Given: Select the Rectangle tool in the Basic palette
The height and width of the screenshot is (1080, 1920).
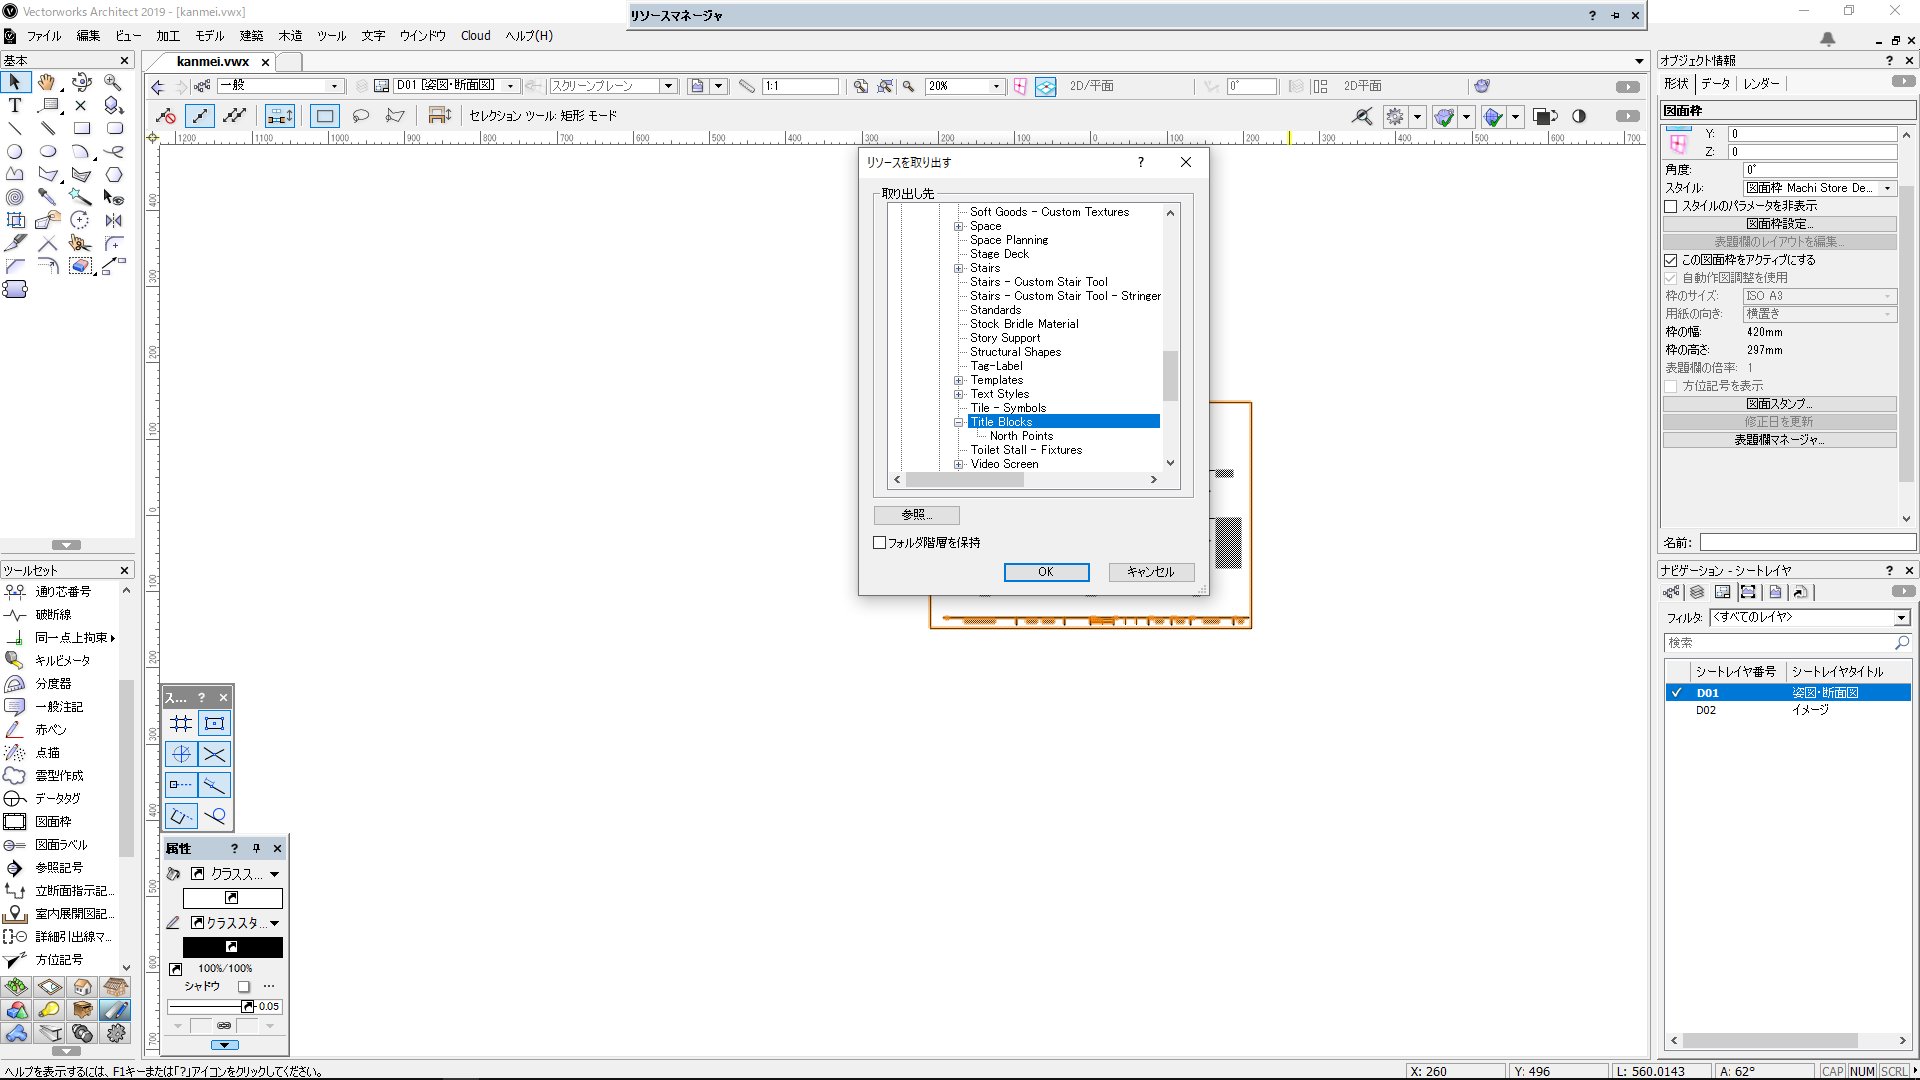Looking at the screenshot, I should 81,128.
